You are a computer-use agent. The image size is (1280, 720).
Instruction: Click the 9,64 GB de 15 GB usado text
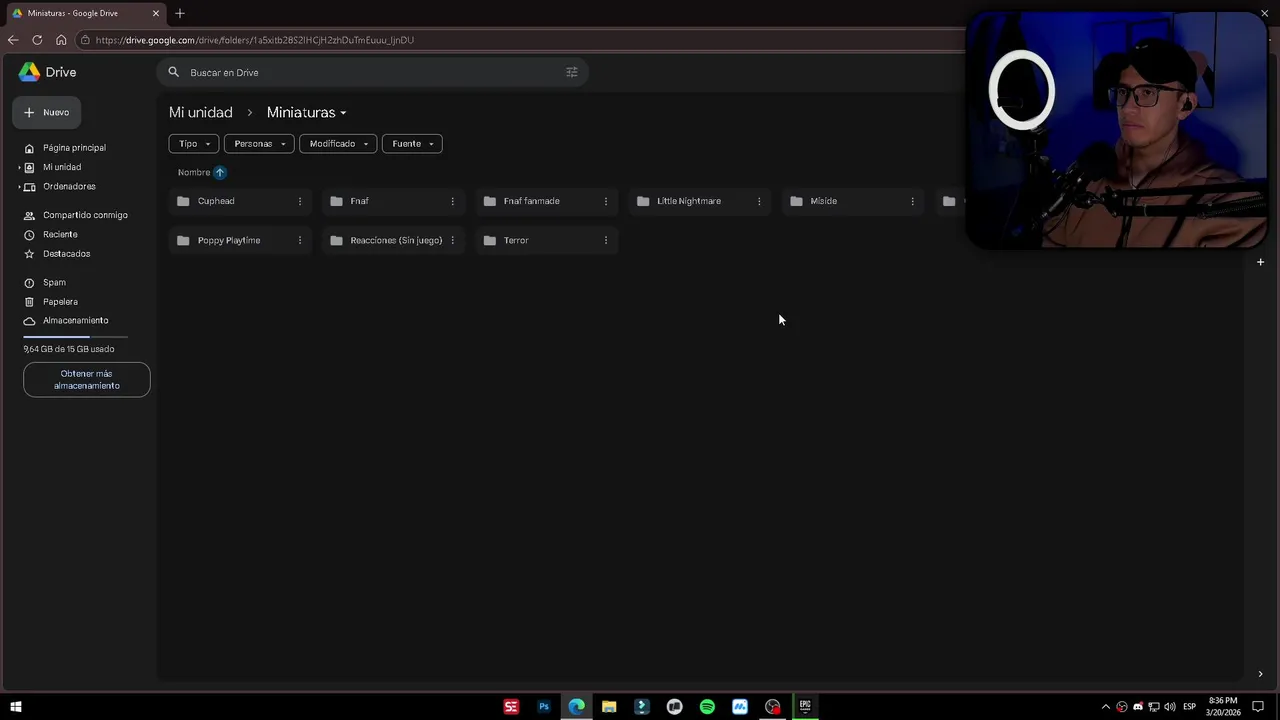tap(69, 349)
